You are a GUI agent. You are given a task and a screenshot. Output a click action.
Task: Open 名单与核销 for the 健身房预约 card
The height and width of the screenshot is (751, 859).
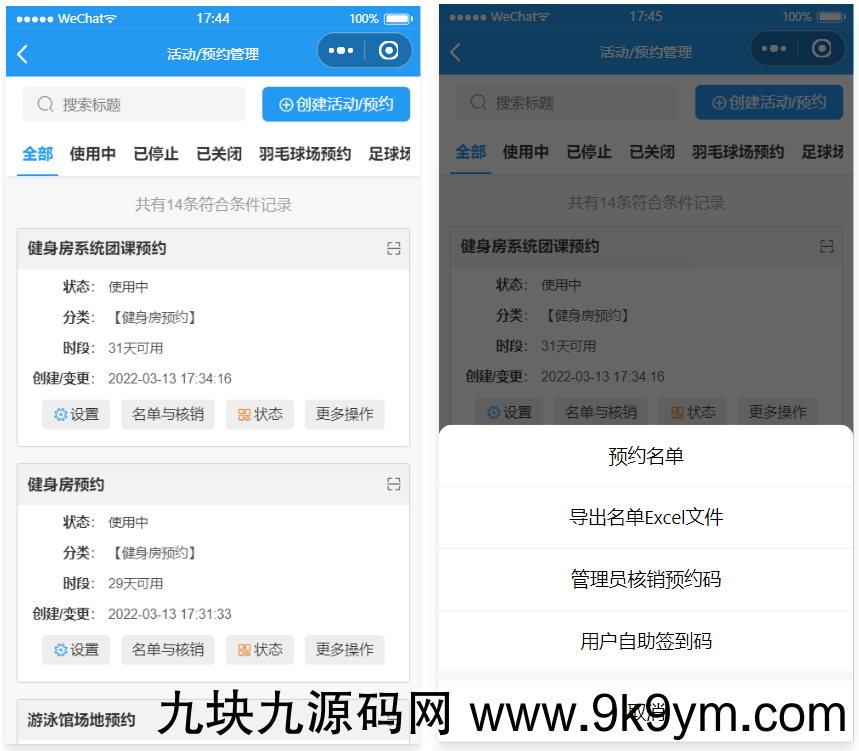[168, 650]
